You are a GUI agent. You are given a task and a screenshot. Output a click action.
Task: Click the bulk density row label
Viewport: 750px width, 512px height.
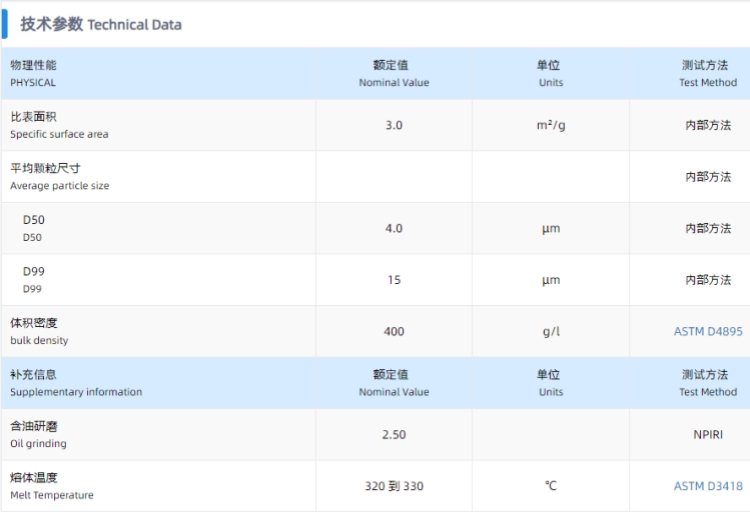tap(39, 332)
